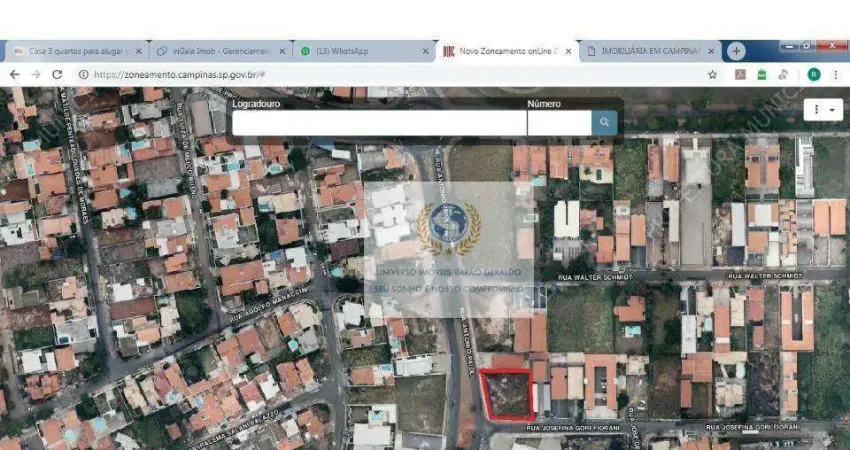Switch to the Casa 3 quartos para alugar tab

(76, 52)
